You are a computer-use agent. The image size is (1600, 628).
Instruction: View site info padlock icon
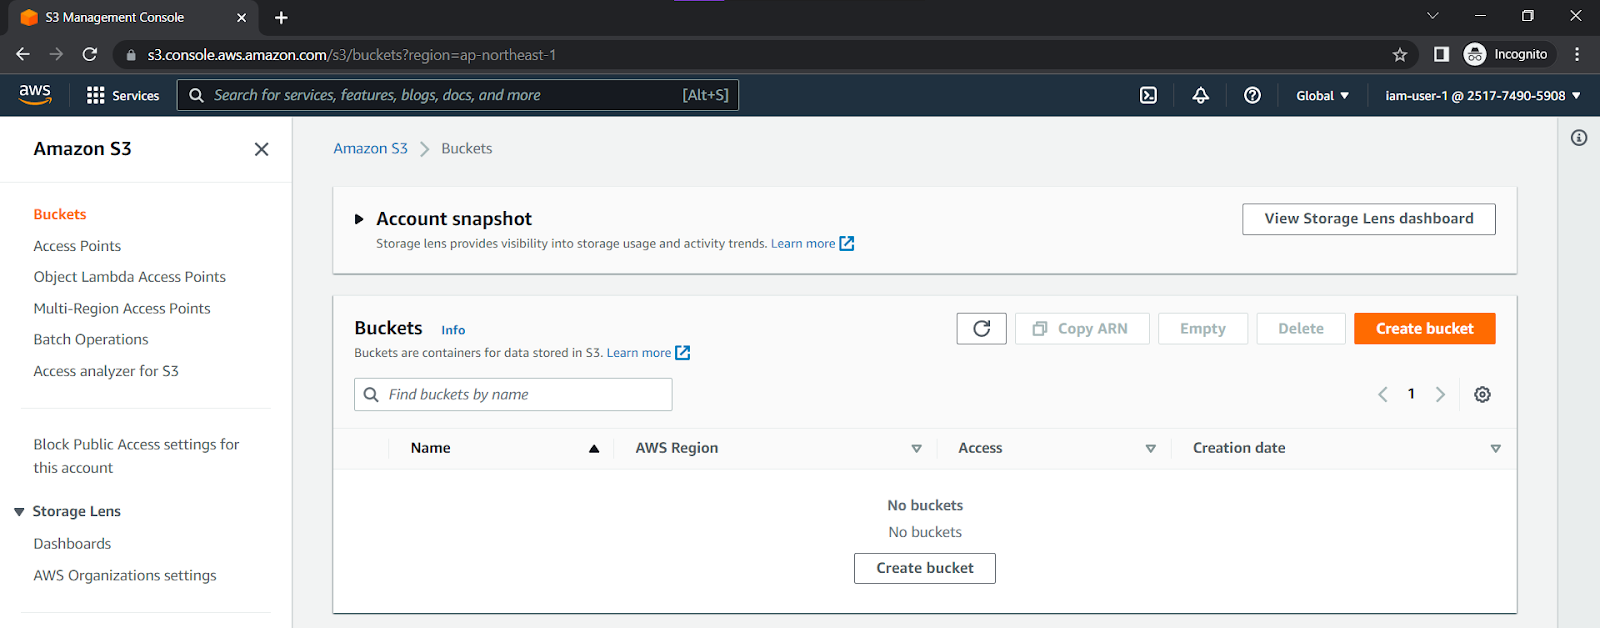tap(131, 55)
